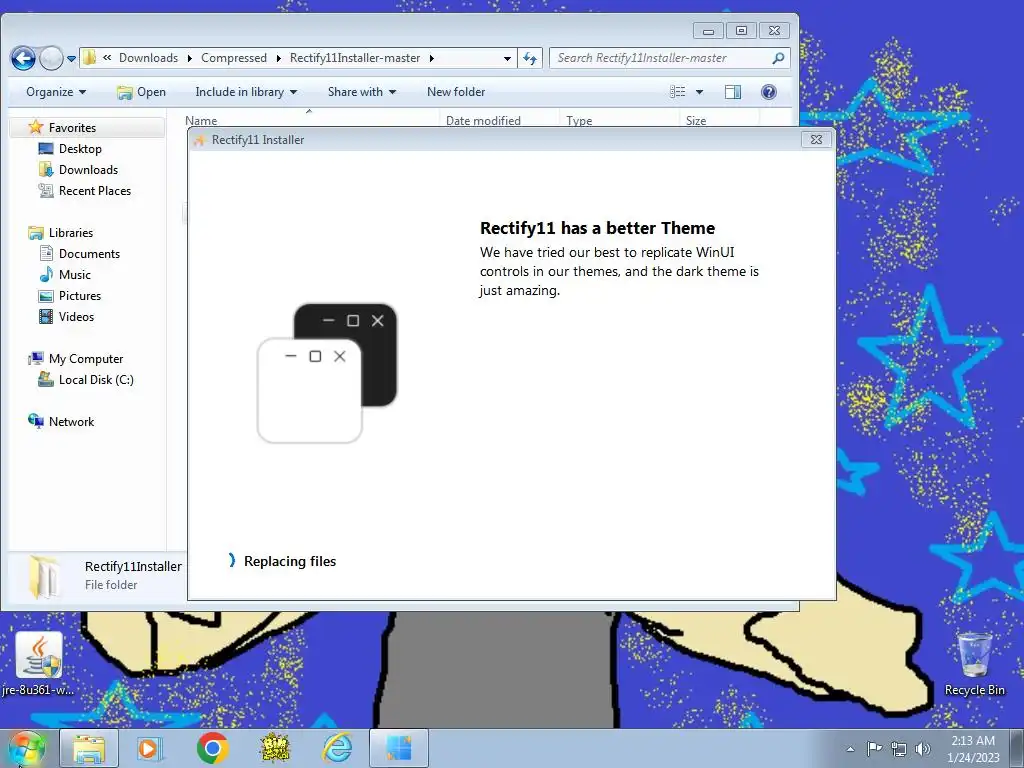Open the Pictures library
Image resolution: width=1024 pixels, height=768 pixels.
[80, 295]
